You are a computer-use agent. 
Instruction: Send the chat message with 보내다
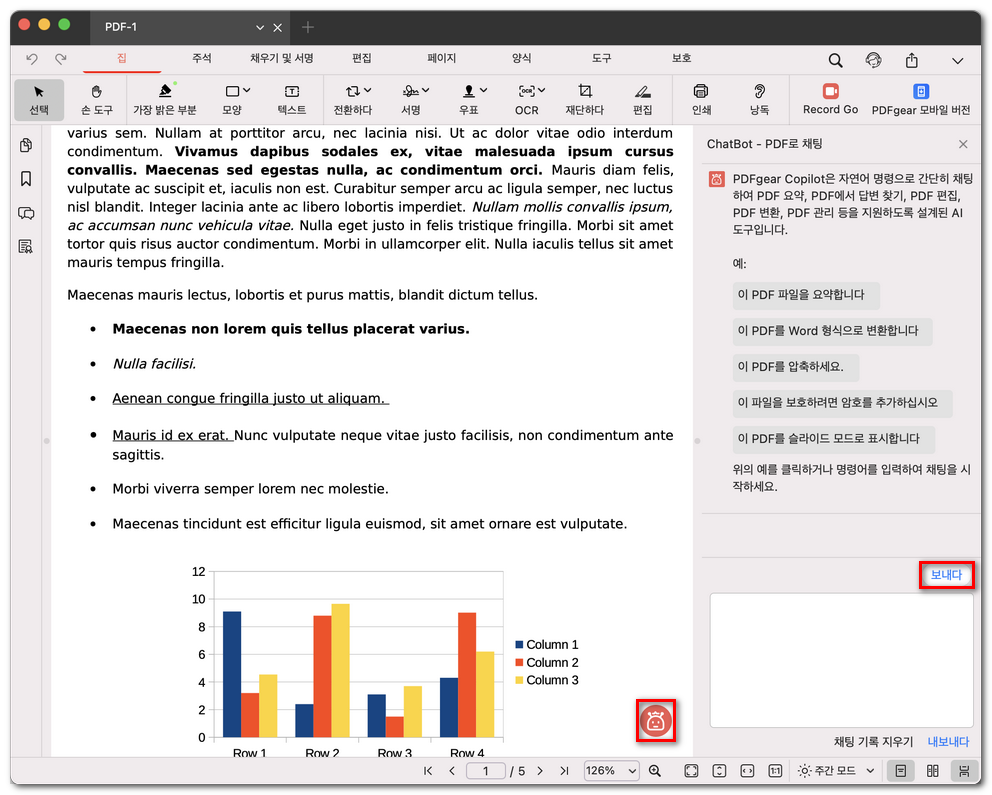[946, 574]
